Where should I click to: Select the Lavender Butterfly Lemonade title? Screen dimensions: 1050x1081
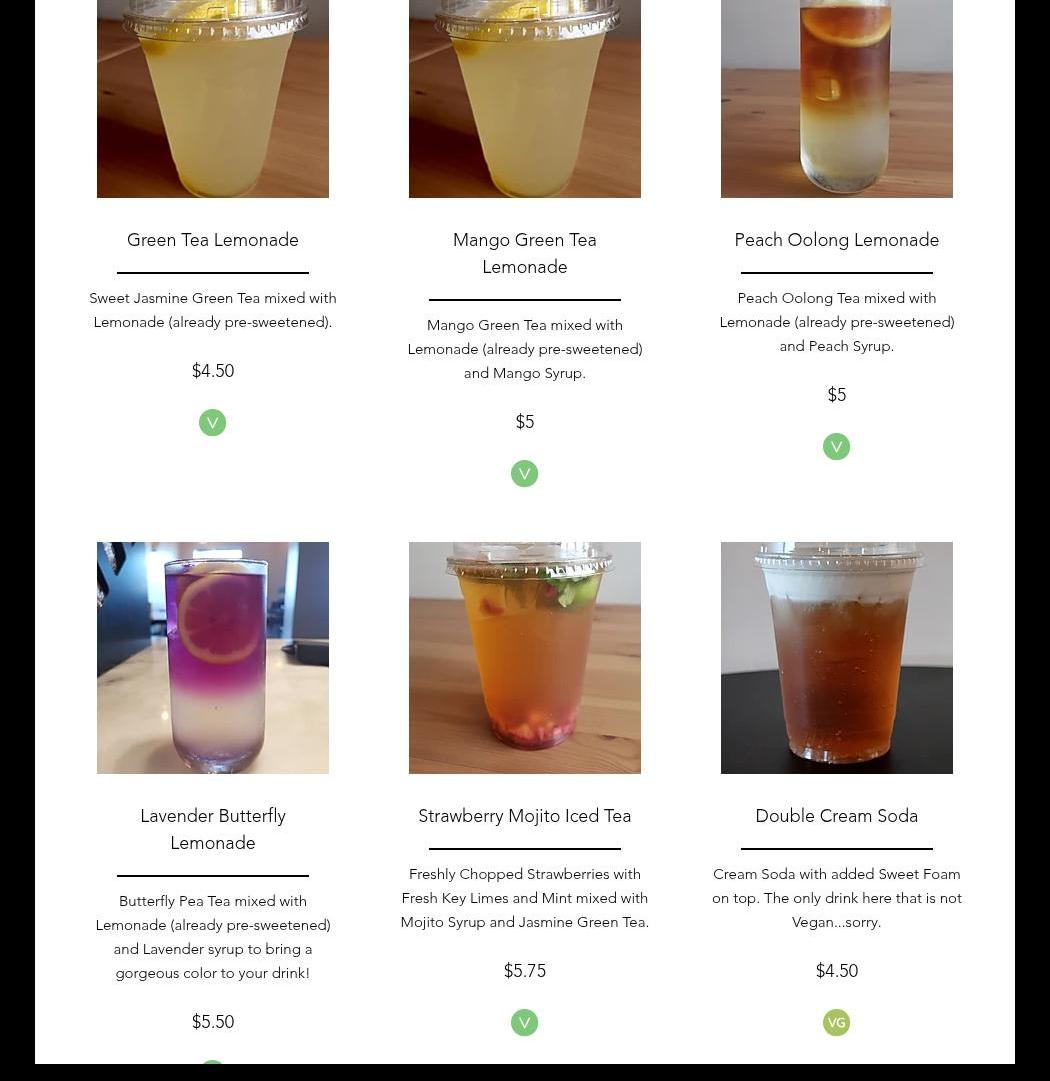(212, 829)
